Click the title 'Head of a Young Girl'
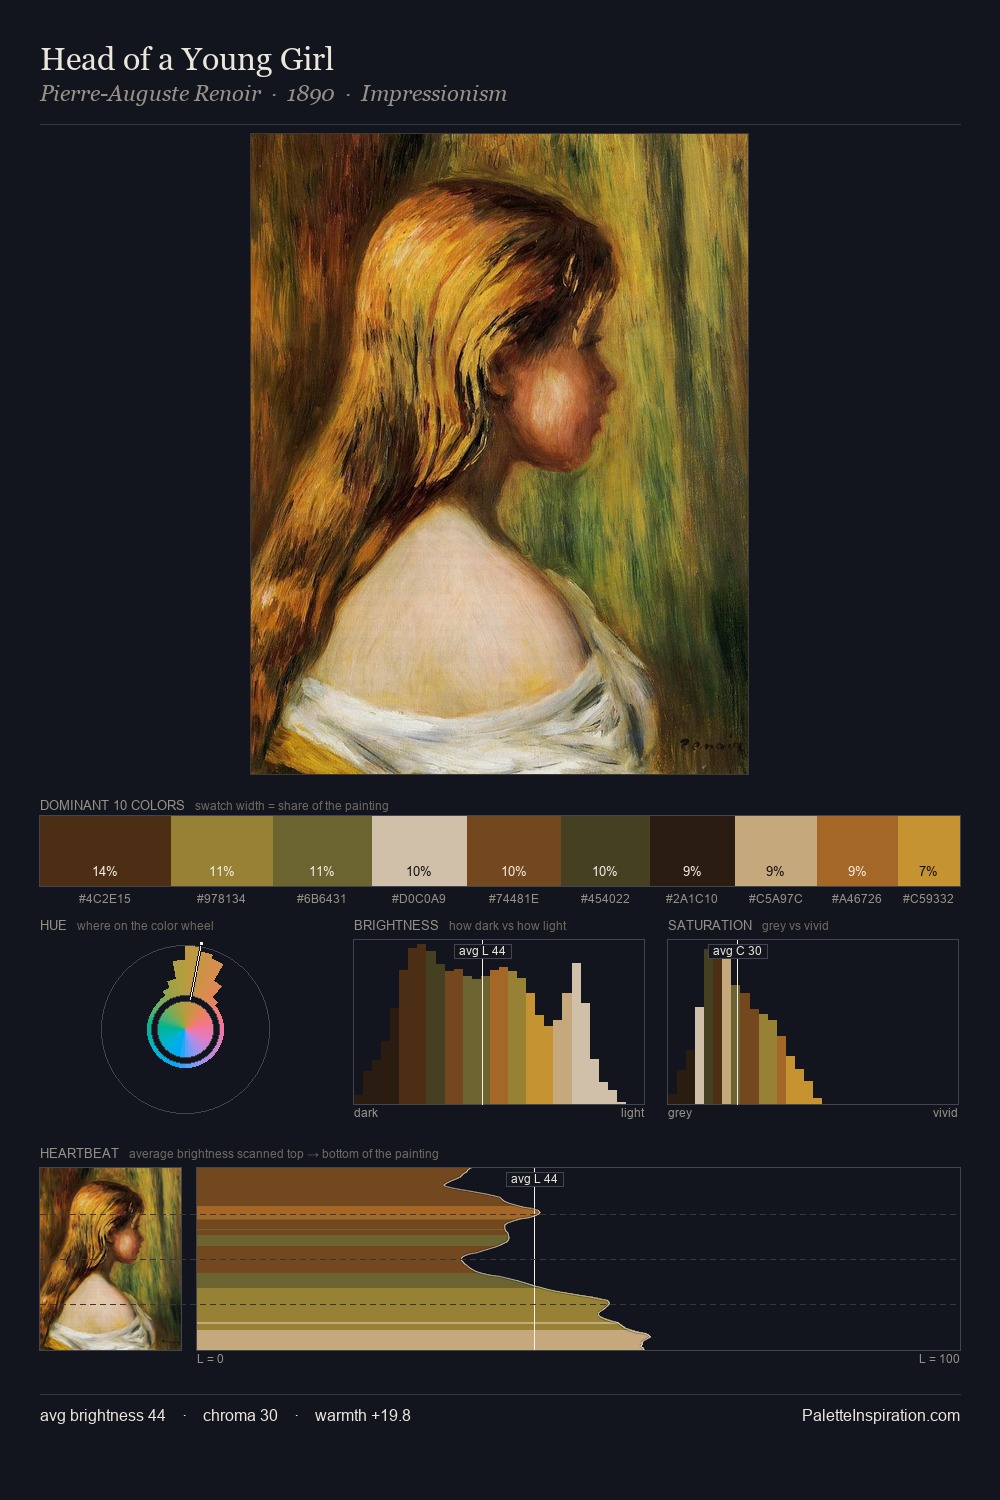Image resolution: width=1000 pixels, height=1500 pixels. (187, 59)
